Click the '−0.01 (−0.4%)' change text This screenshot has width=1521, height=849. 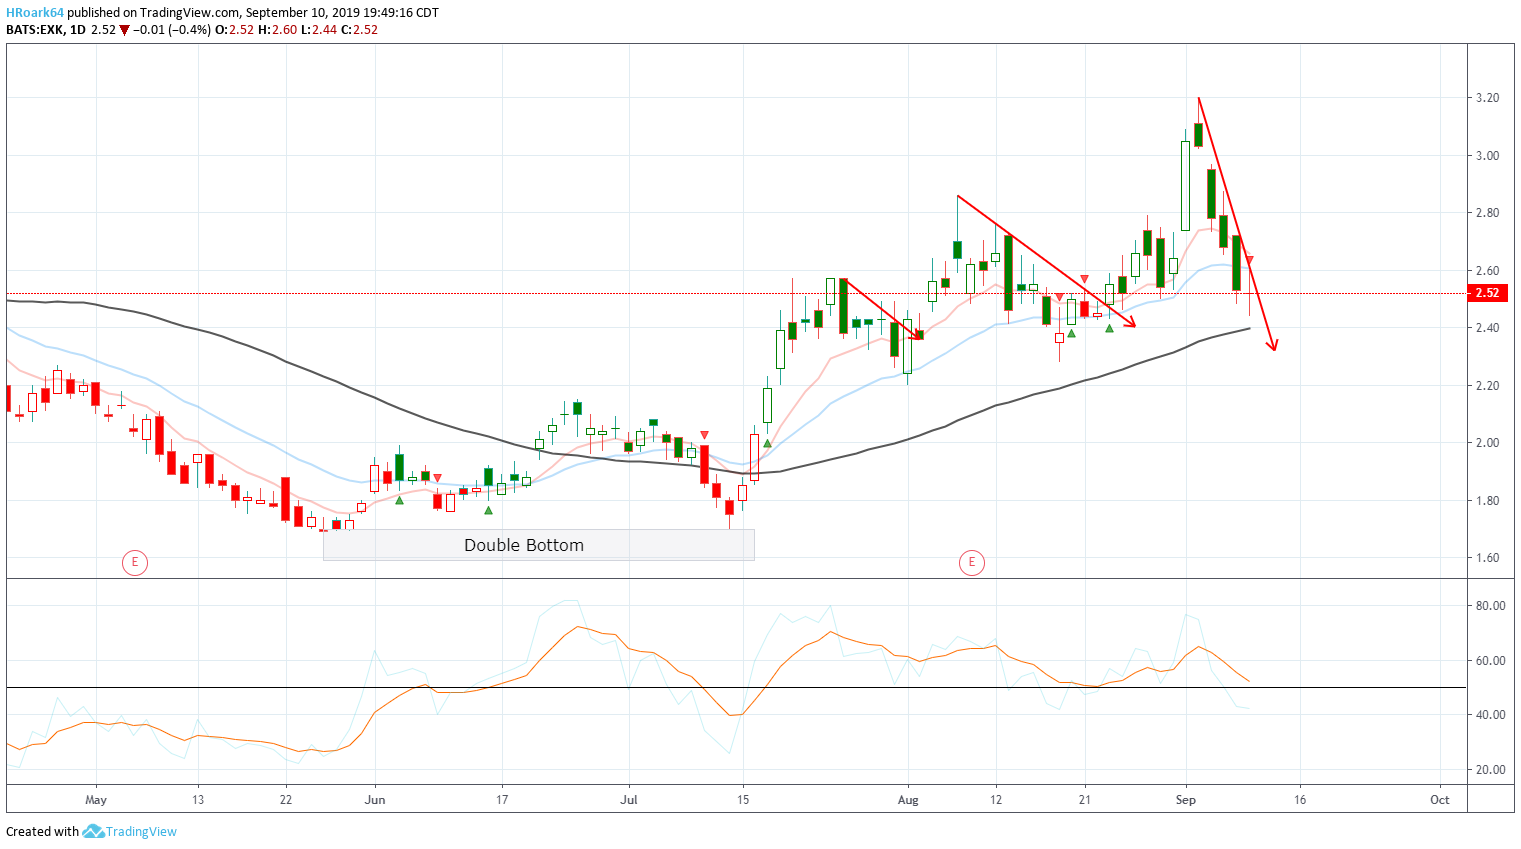tap(172, 30)
